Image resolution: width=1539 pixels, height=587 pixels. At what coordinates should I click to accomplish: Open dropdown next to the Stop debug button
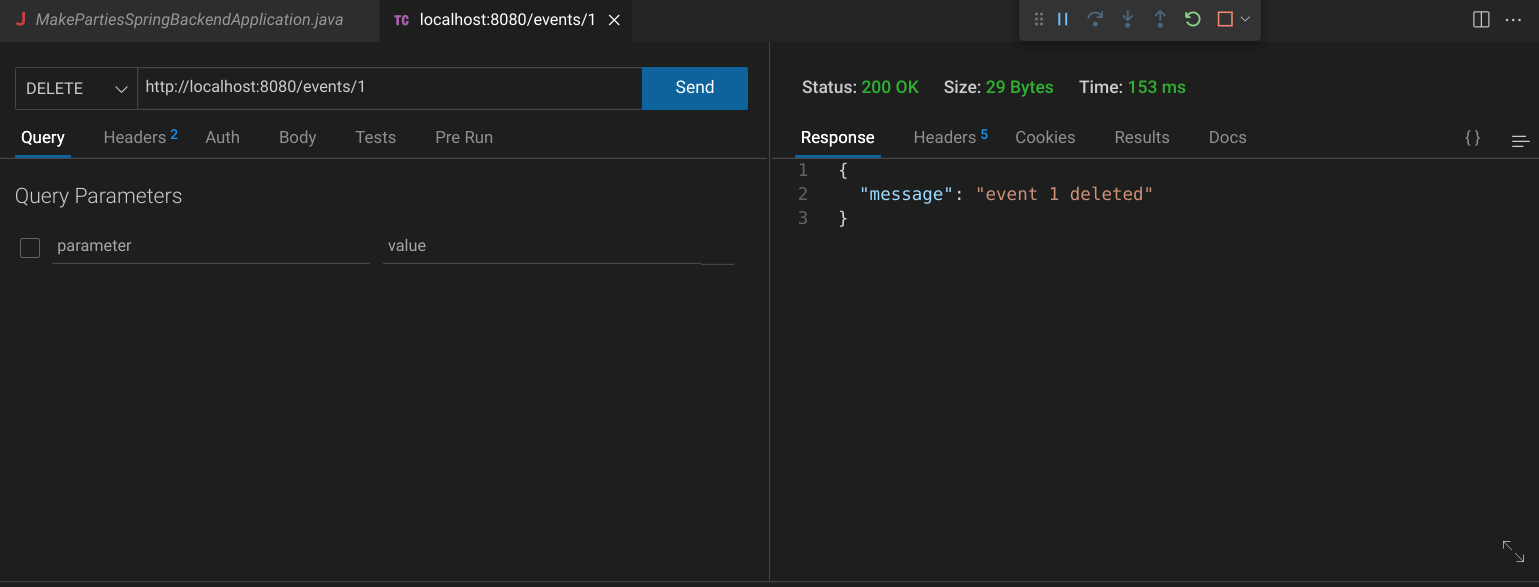coord(1245,19)
